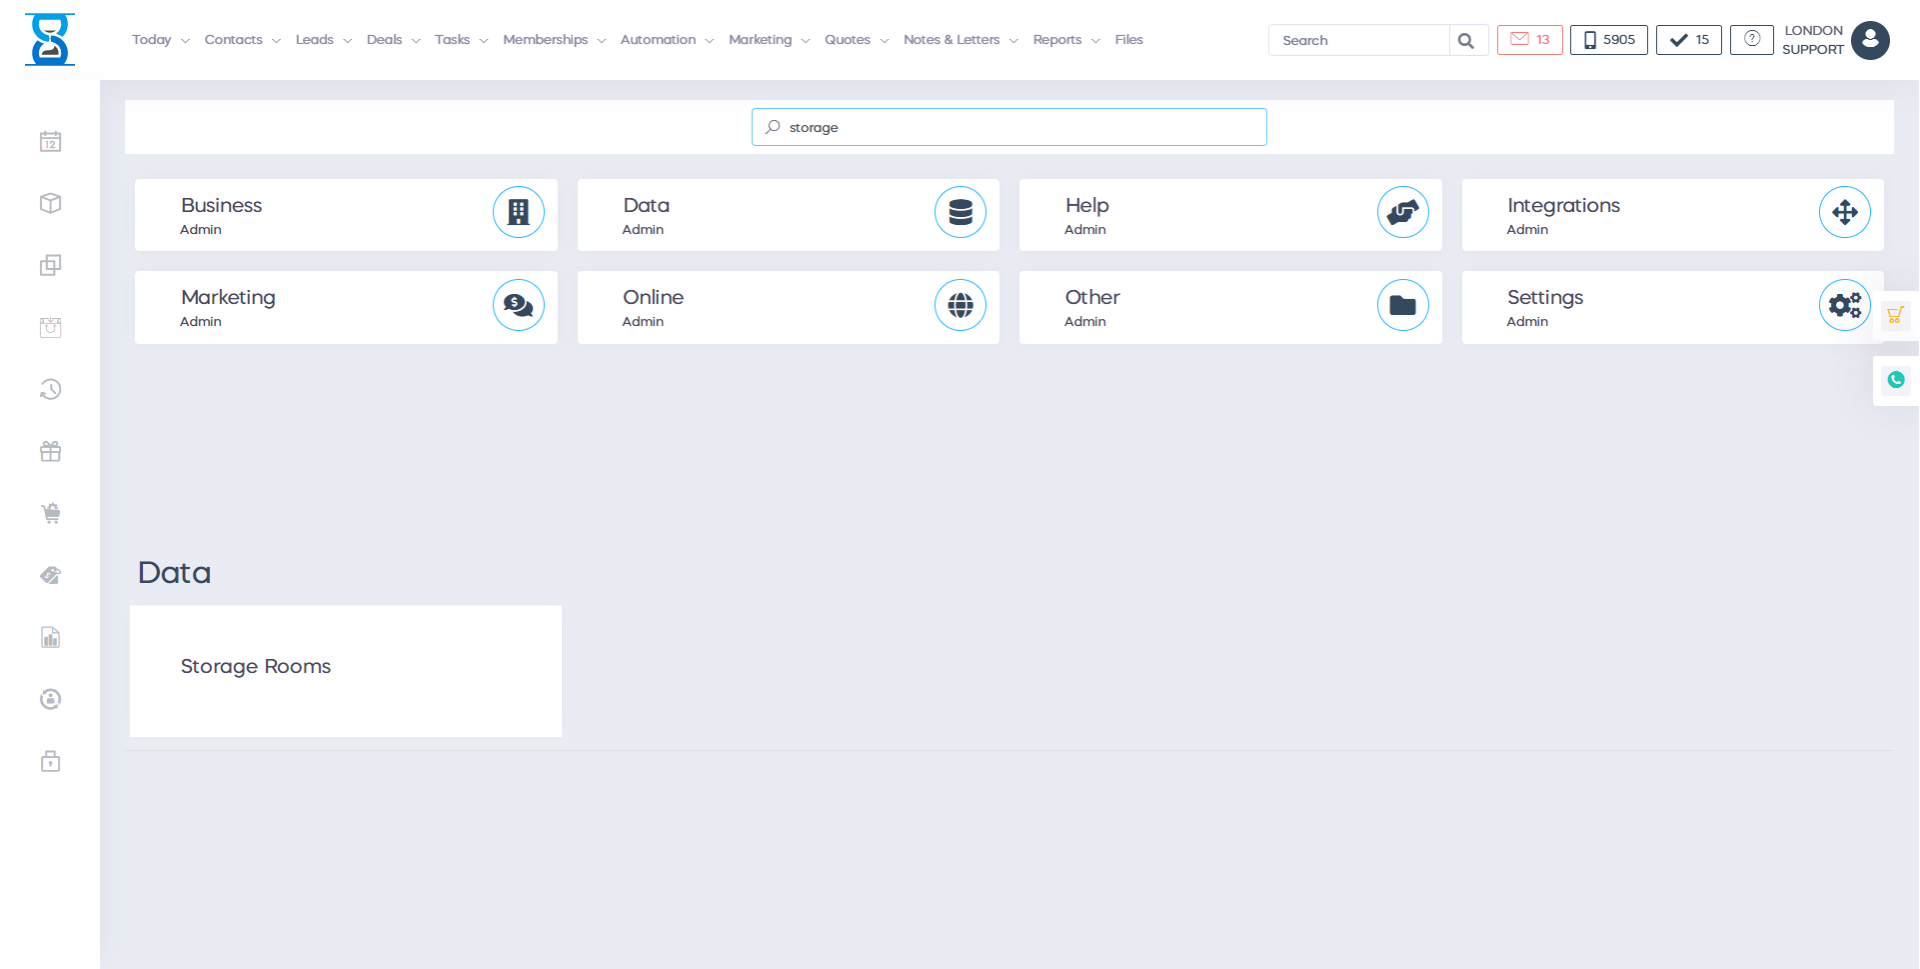The height and width of the screenshot is (969, 1920).
Task: Open the Files menu item
Action: coord(1128,40)
